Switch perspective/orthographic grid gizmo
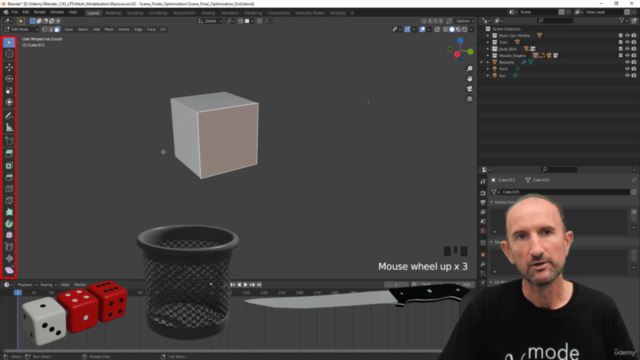Image resolution: width=640 pixels, height=360 pixels. 470,99
